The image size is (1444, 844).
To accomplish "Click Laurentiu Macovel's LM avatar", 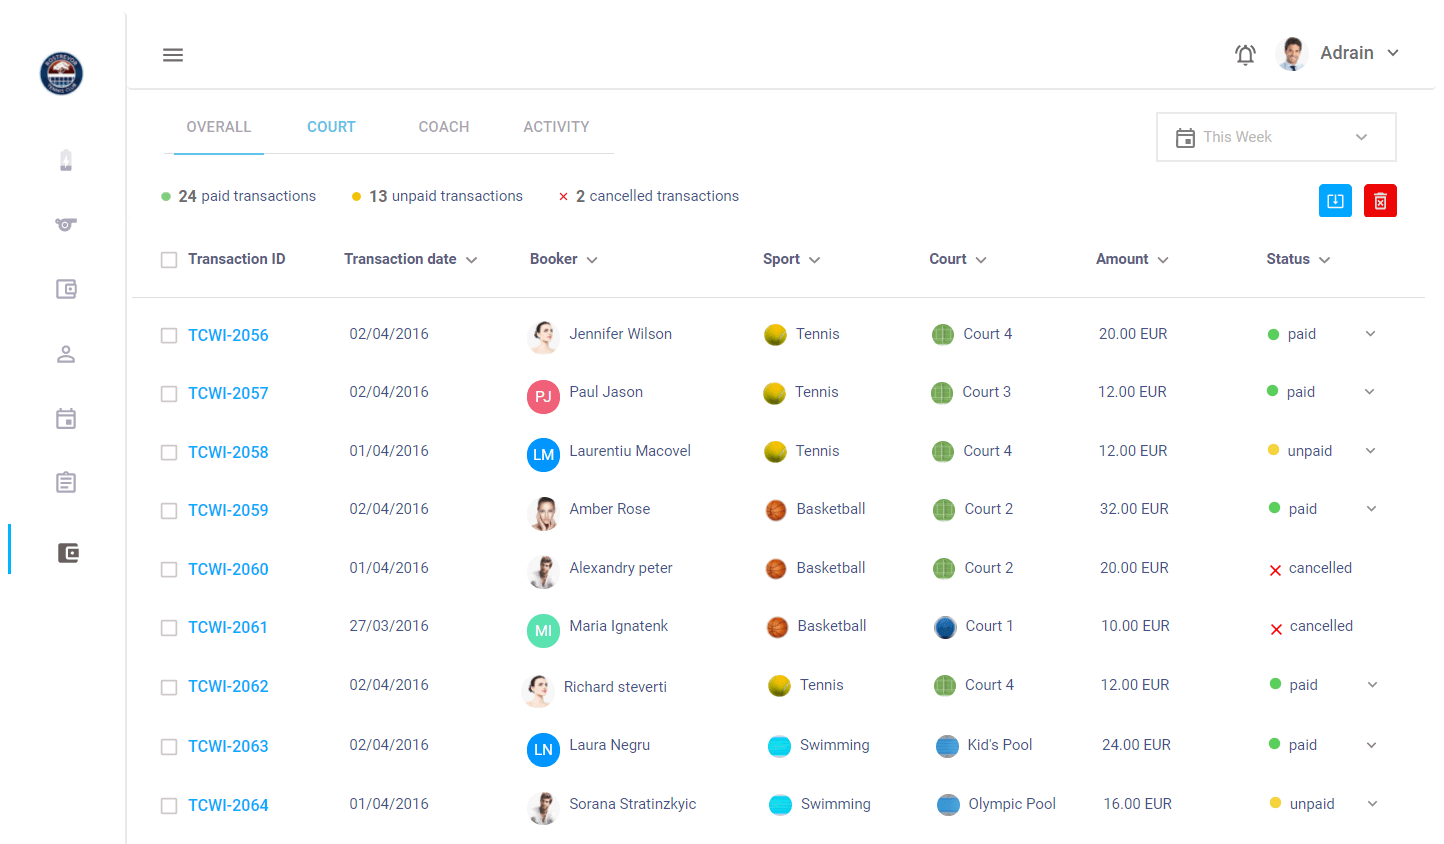I will 543,454.
